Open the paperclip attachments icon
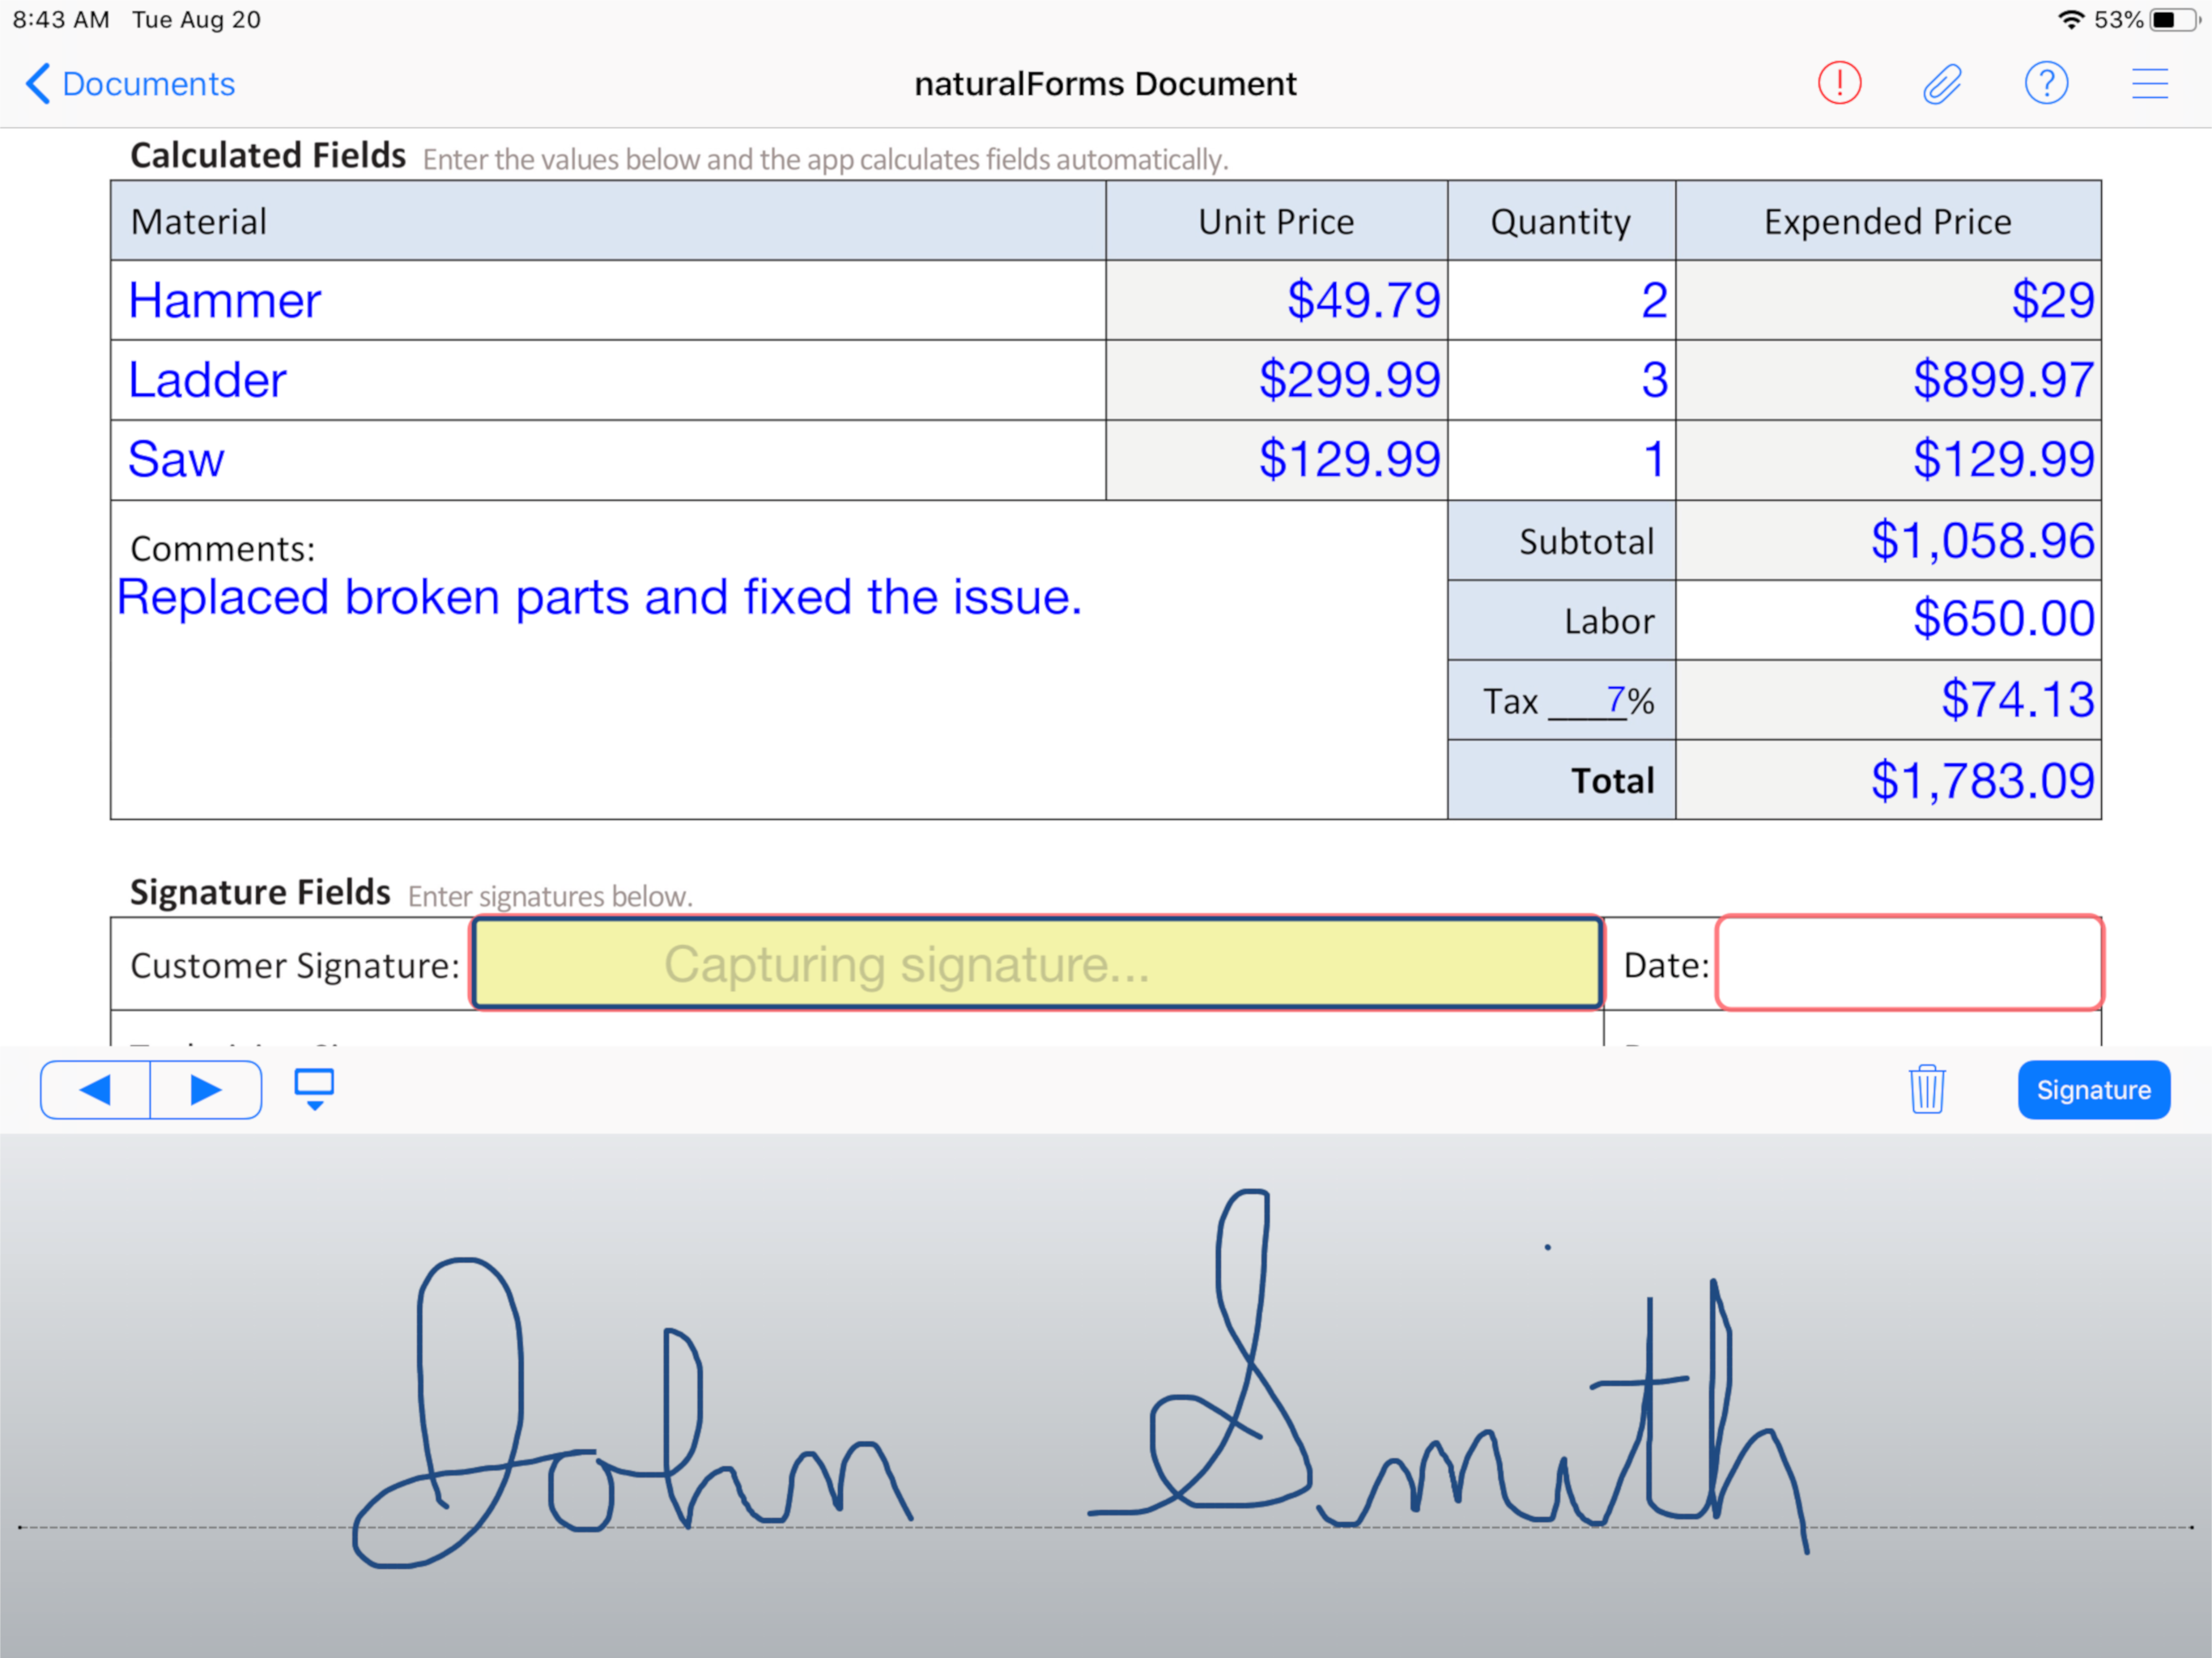 pyautogui.click(x=1942, y=84)
